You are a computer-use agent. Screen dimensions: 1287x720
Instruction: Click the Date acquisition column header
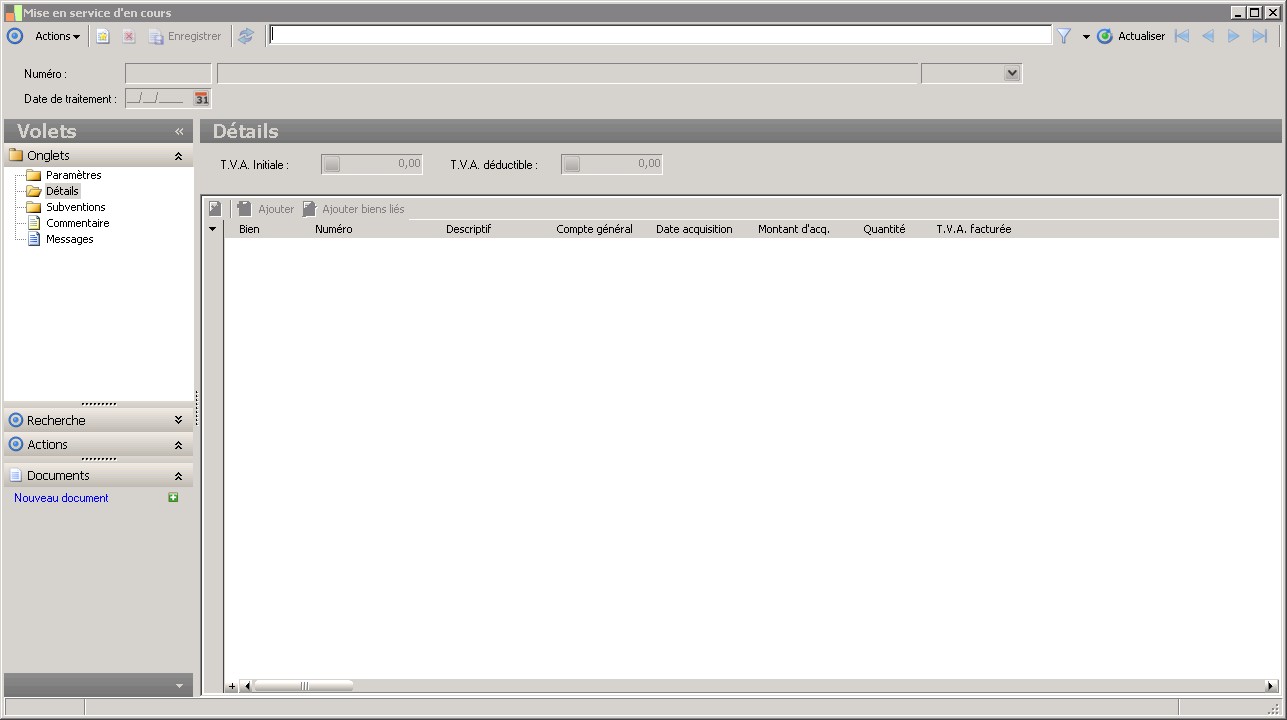(694, 229)
